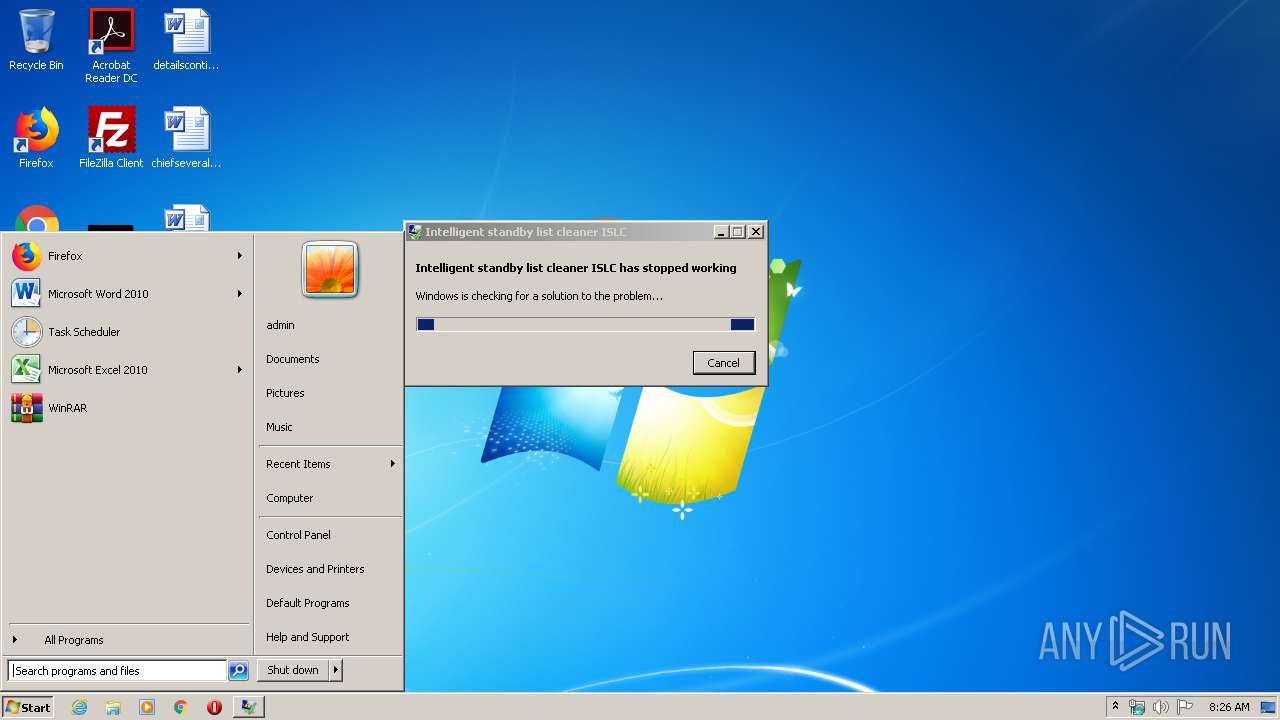
Task: Show hidden tray icons arrow
Action: [x=1115, y=707]
